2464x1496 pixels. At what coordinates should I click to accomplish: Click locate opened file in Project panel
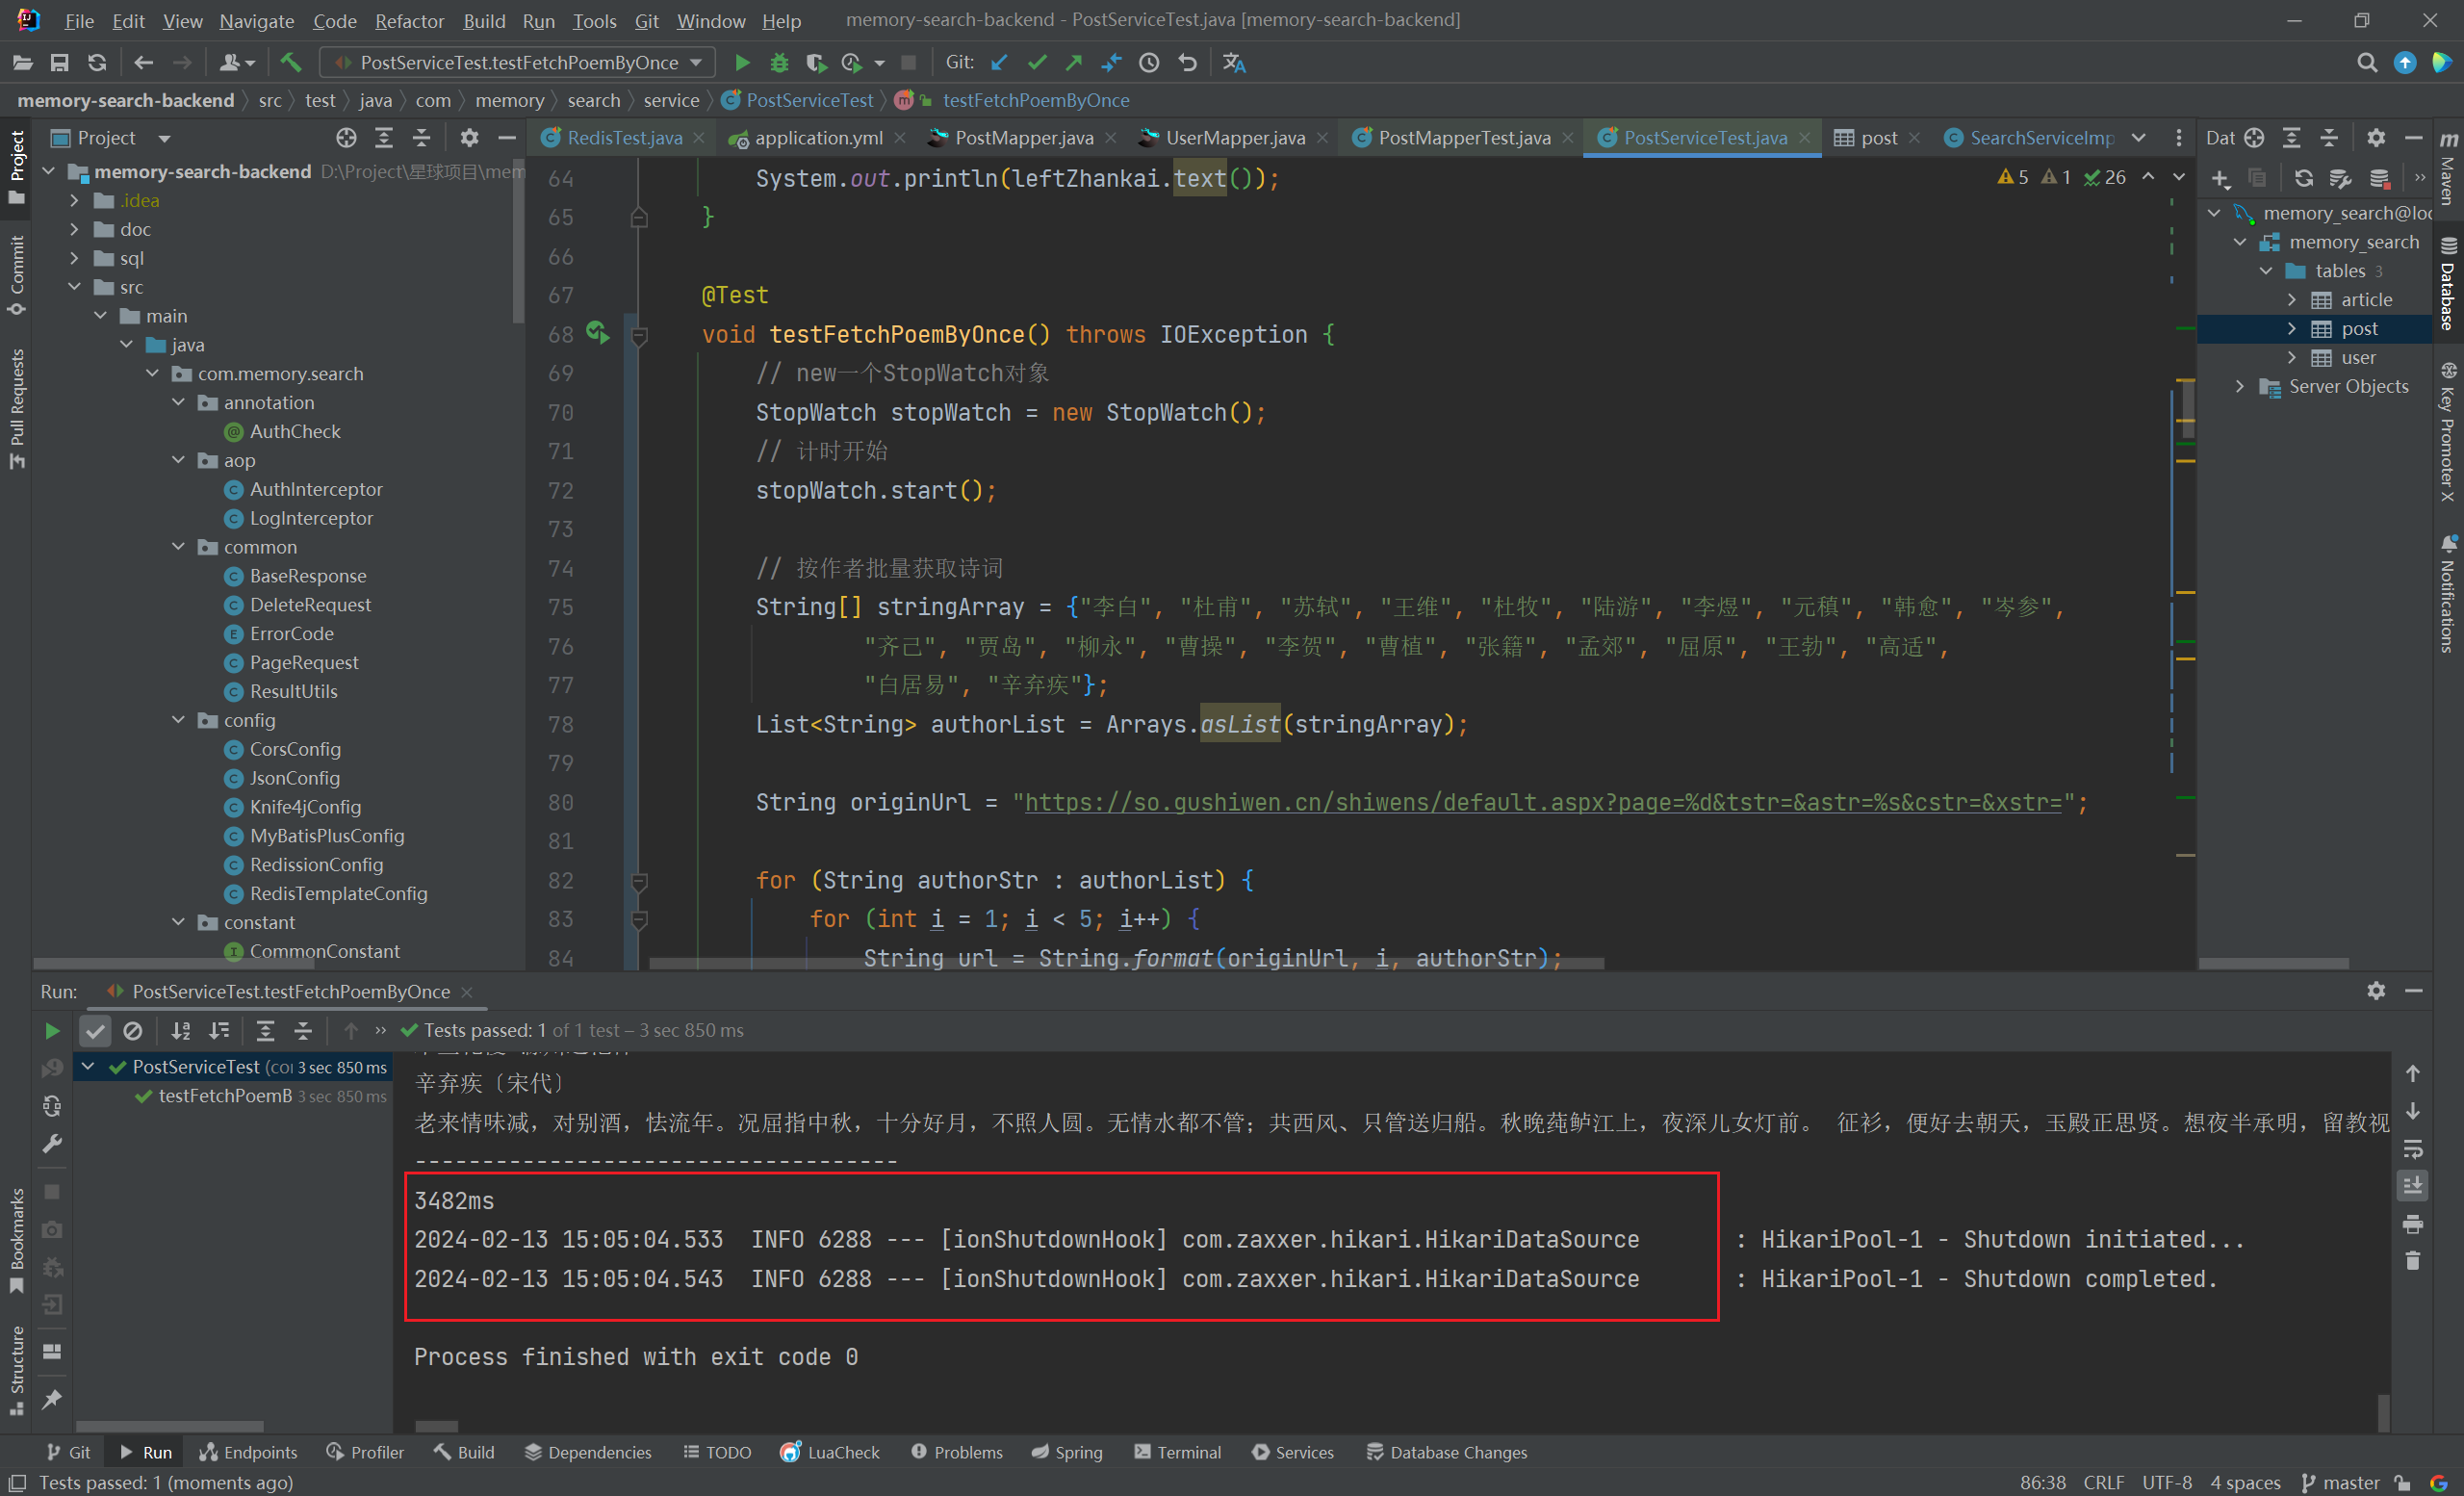(346, 137)
